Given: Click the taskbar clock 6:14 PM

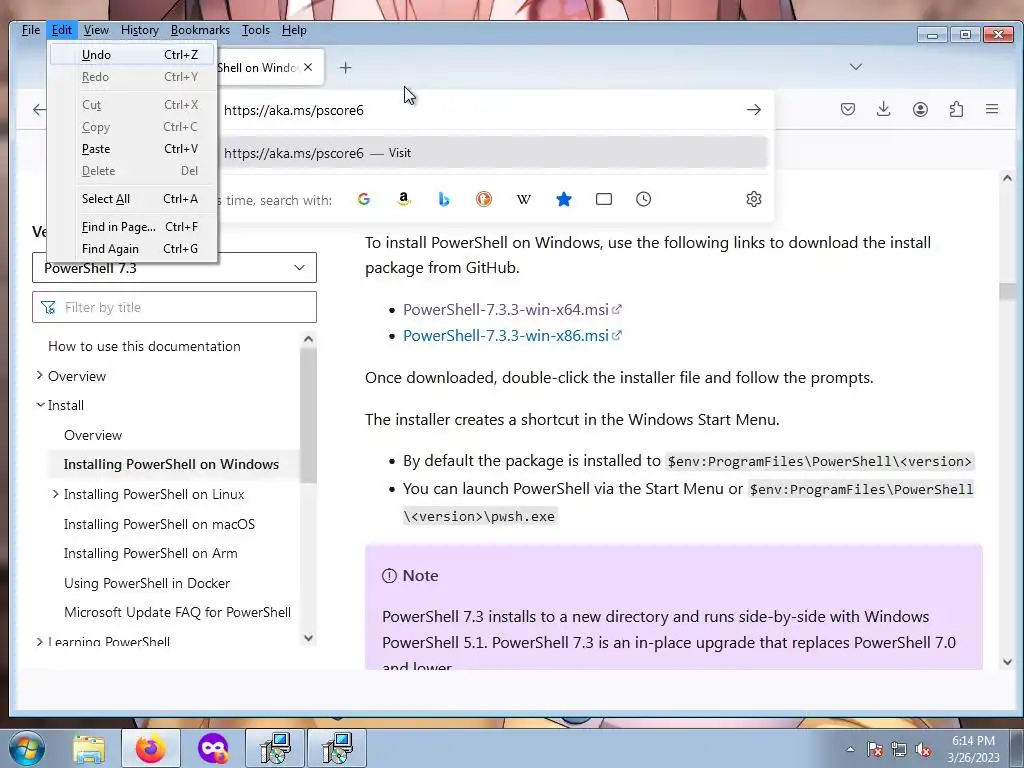Looking at the screenshot, I should pos(973,741).
